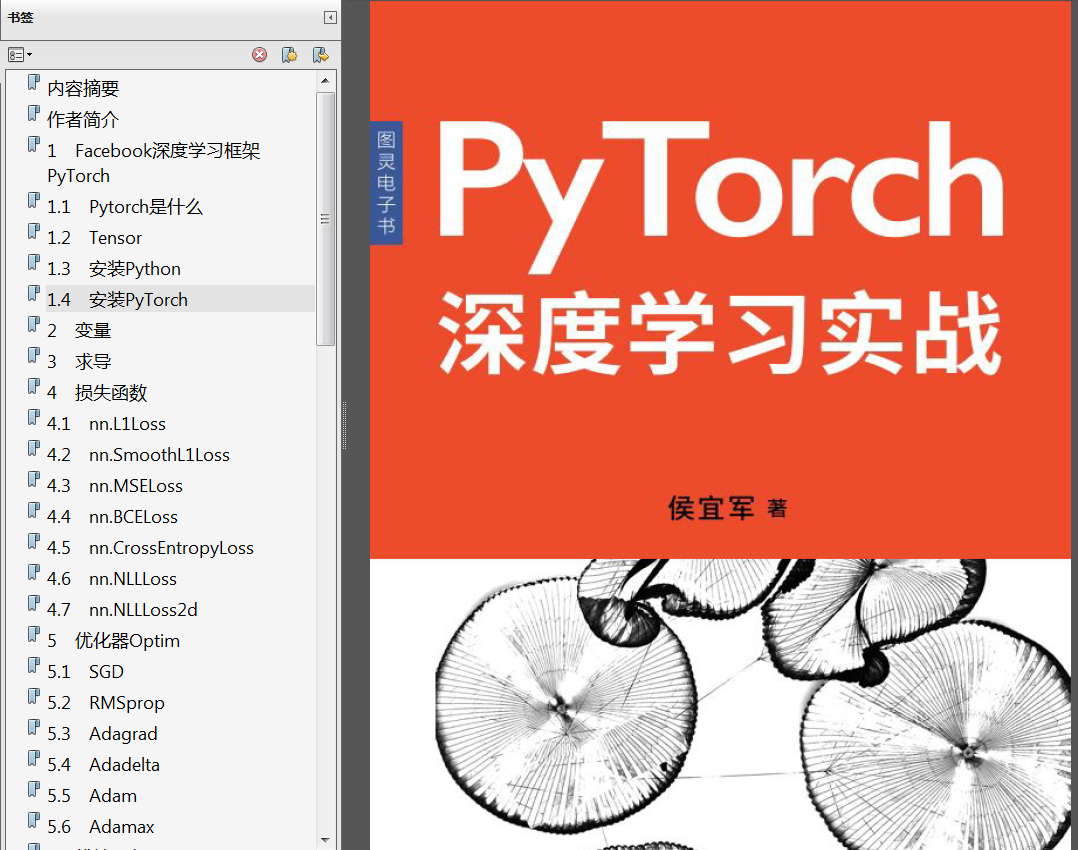1078x850 pixels.
Task: Create a new bookmark icon
Action: (289, 55)
